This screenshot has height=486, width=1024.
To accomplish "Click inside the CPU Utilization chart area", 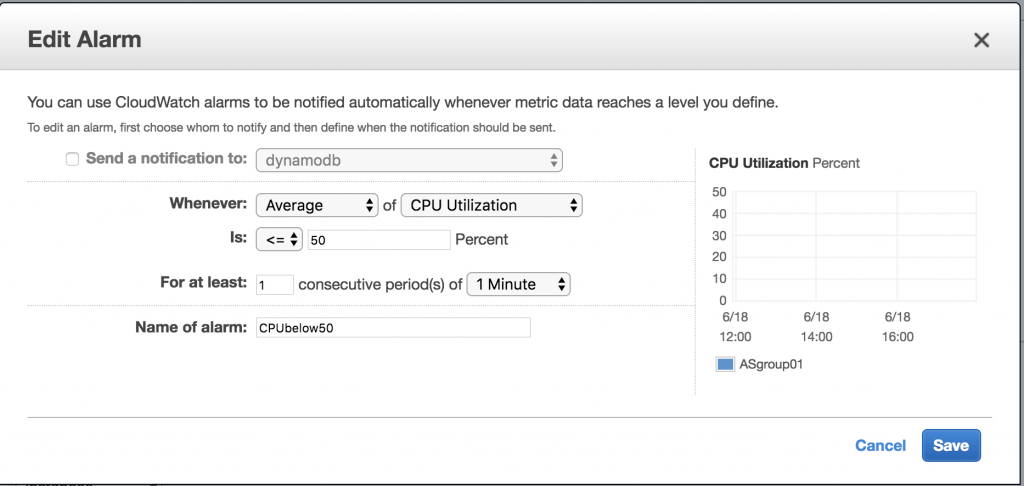I will click(x=856, y=245).
